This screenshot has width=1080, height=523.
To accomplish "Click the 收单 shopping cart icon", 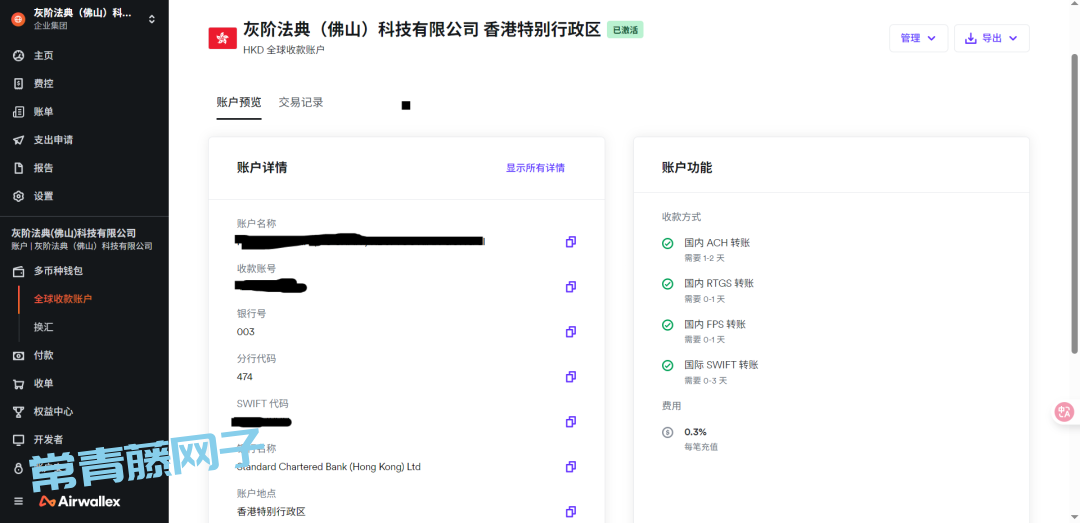I will pos(19,383).
